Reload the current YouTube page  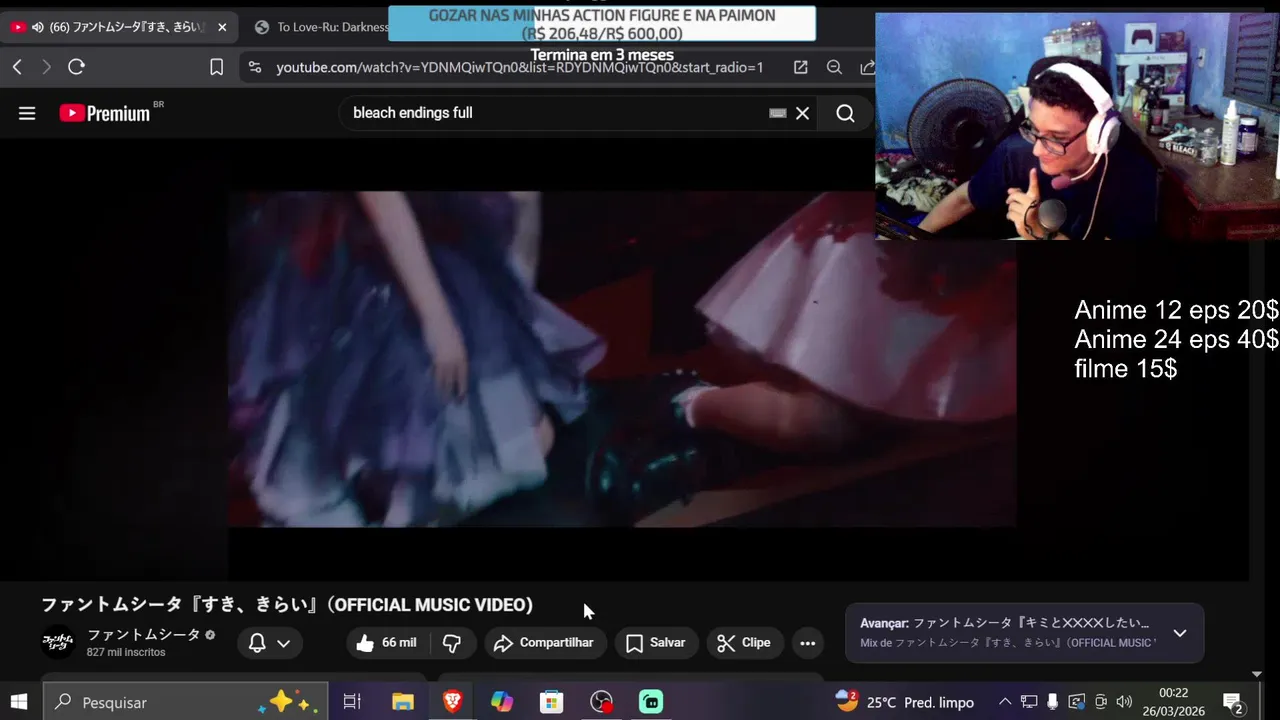(76, 67)
